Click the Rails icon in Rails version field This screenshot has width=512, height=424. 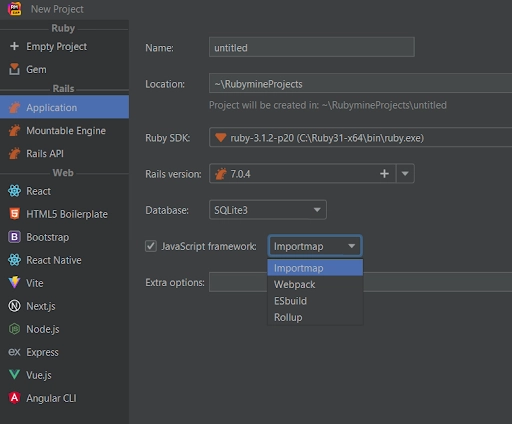pyautogui.click(x=221, y=174)
